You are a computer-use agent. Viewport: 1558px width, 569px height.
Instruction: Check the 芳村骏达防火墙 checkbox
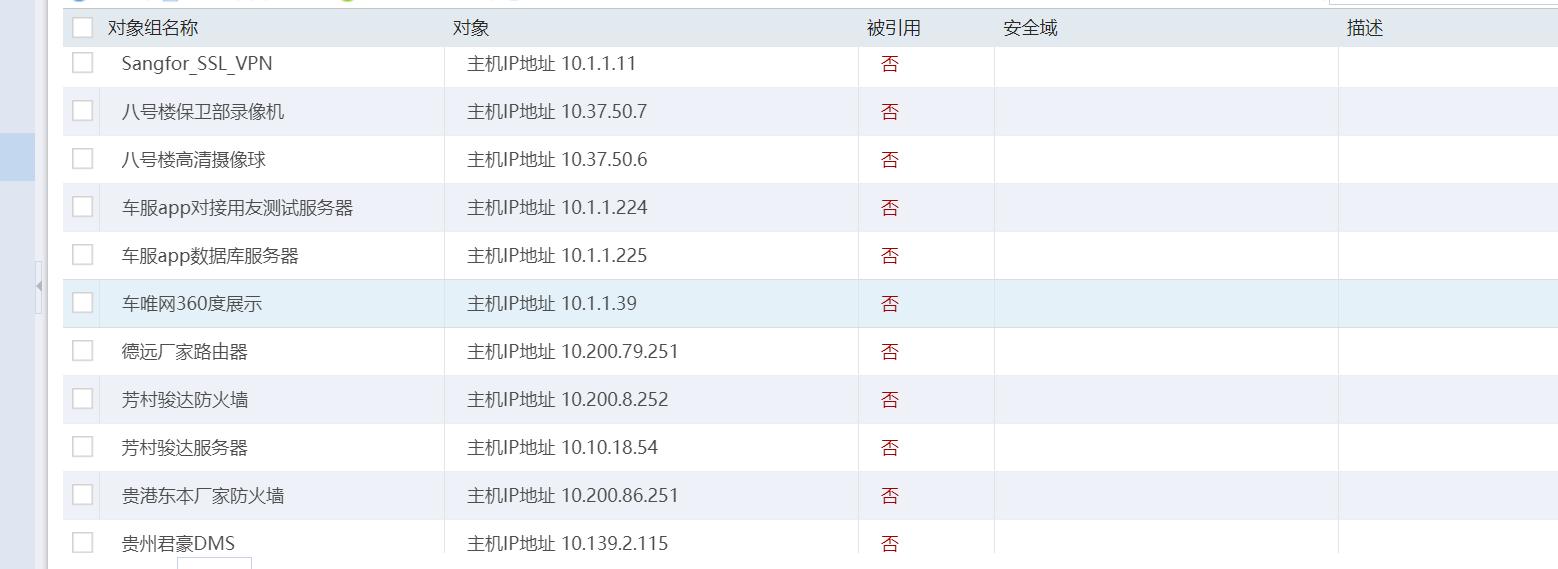click(82, 399)
